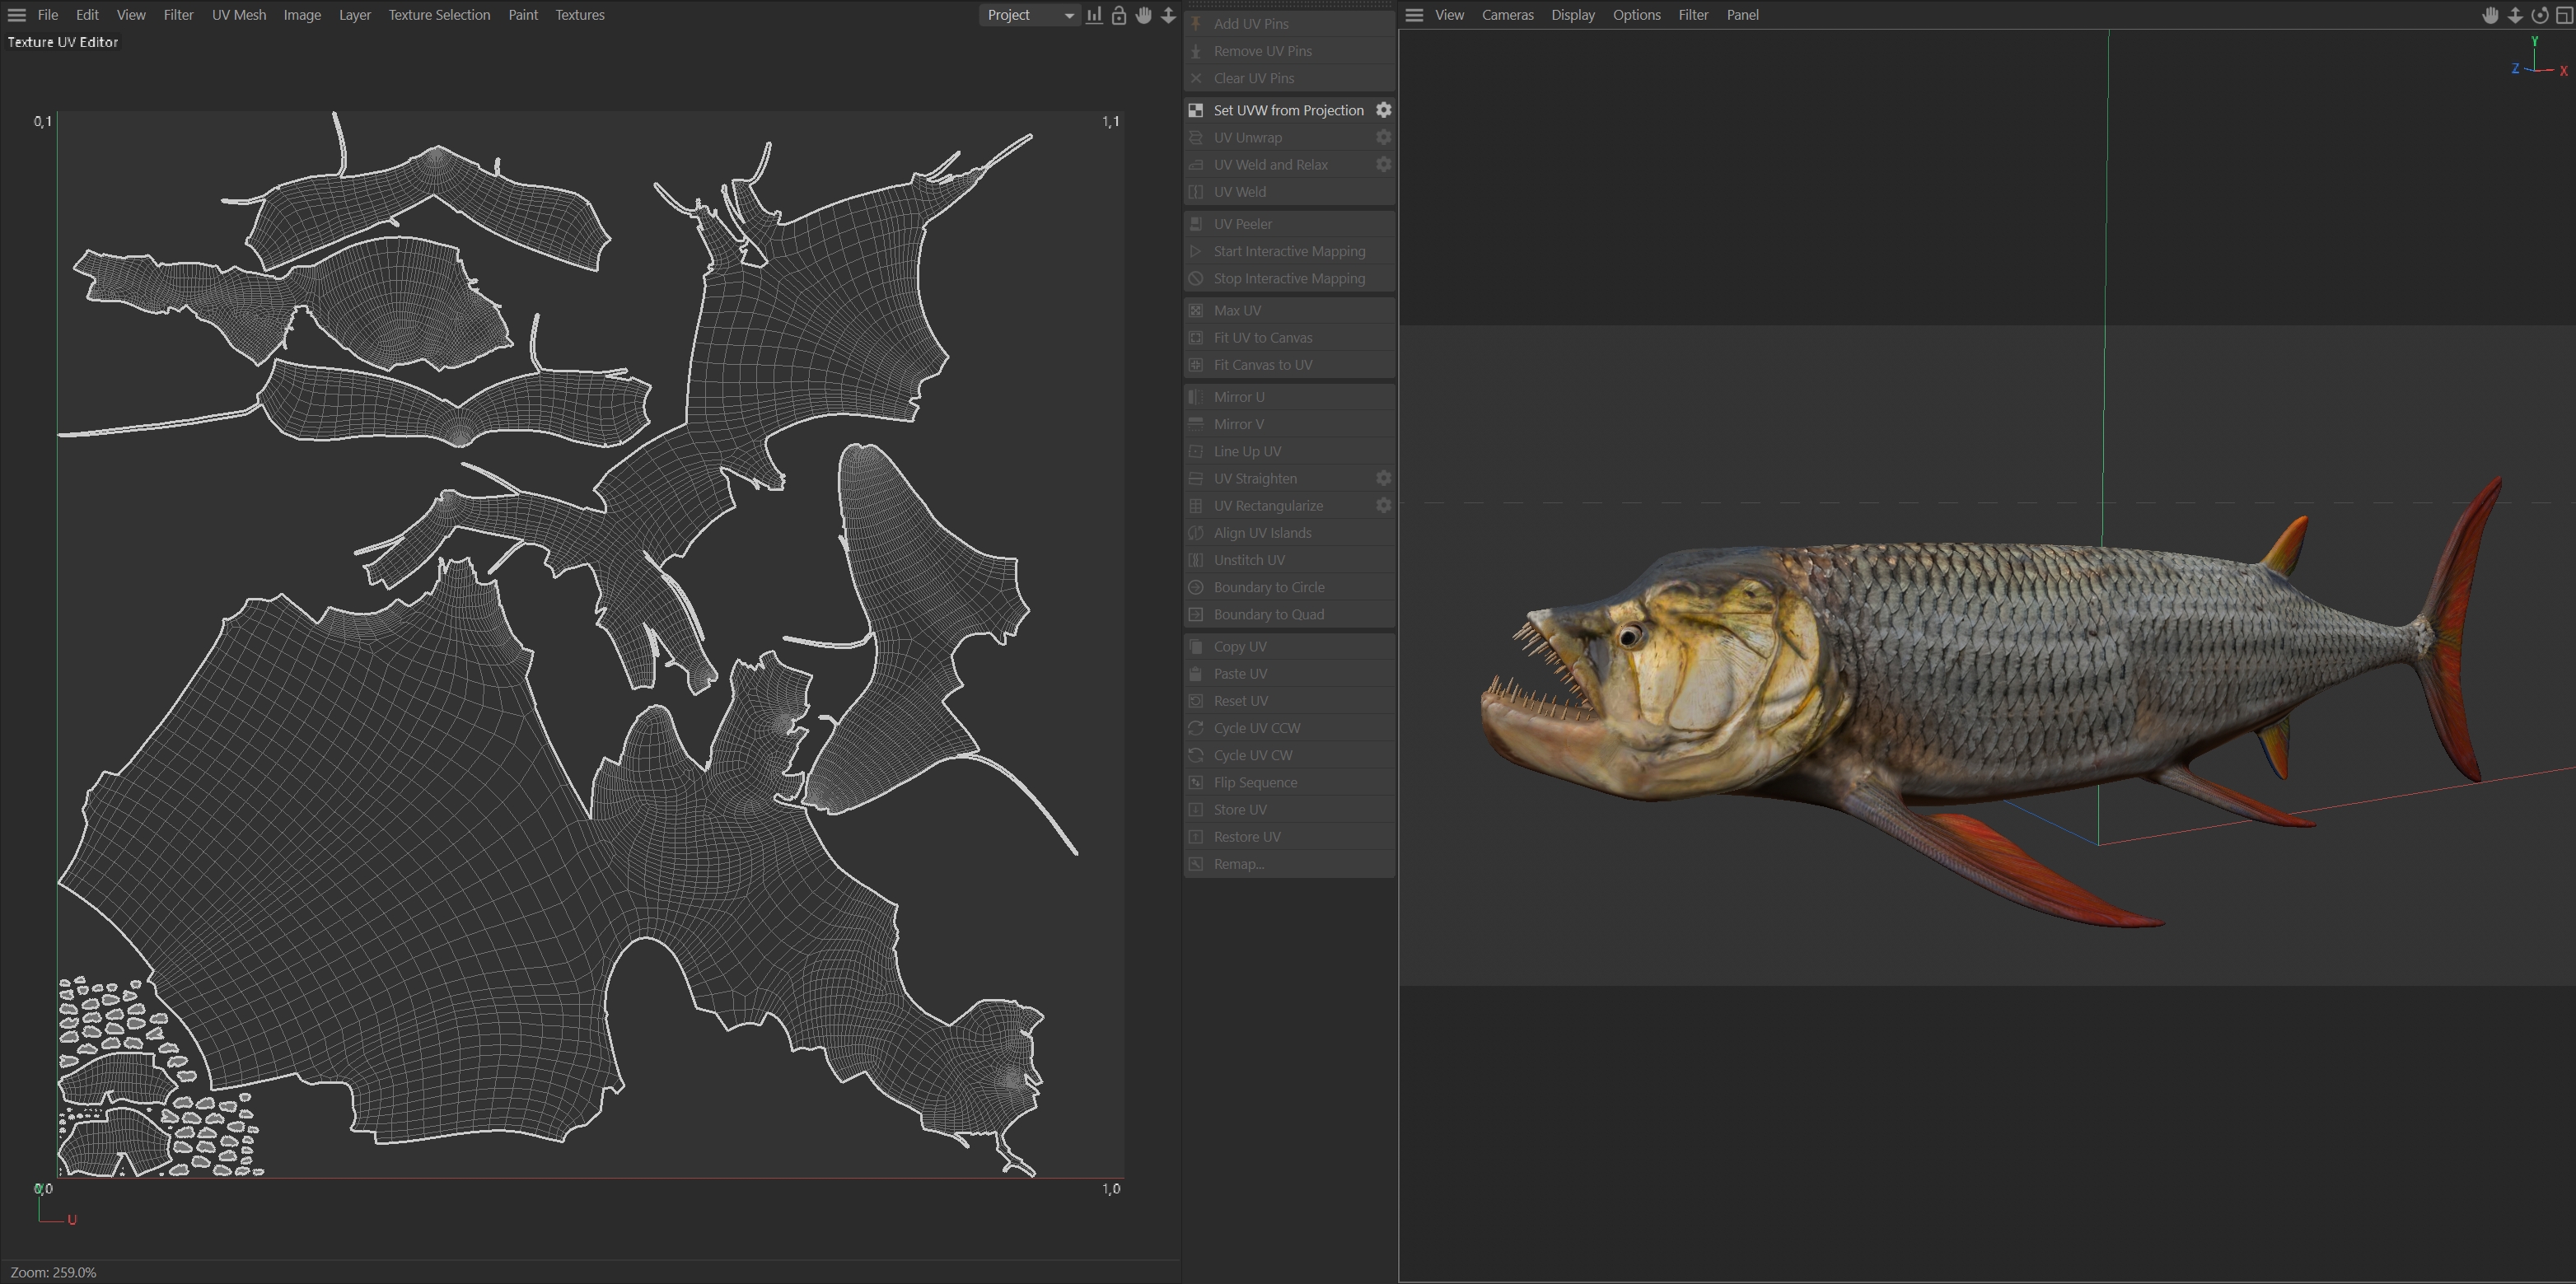Open UV Straighten settings gear
2576x1284 pixels.
pyautogui.click(x=1383, y=478)
